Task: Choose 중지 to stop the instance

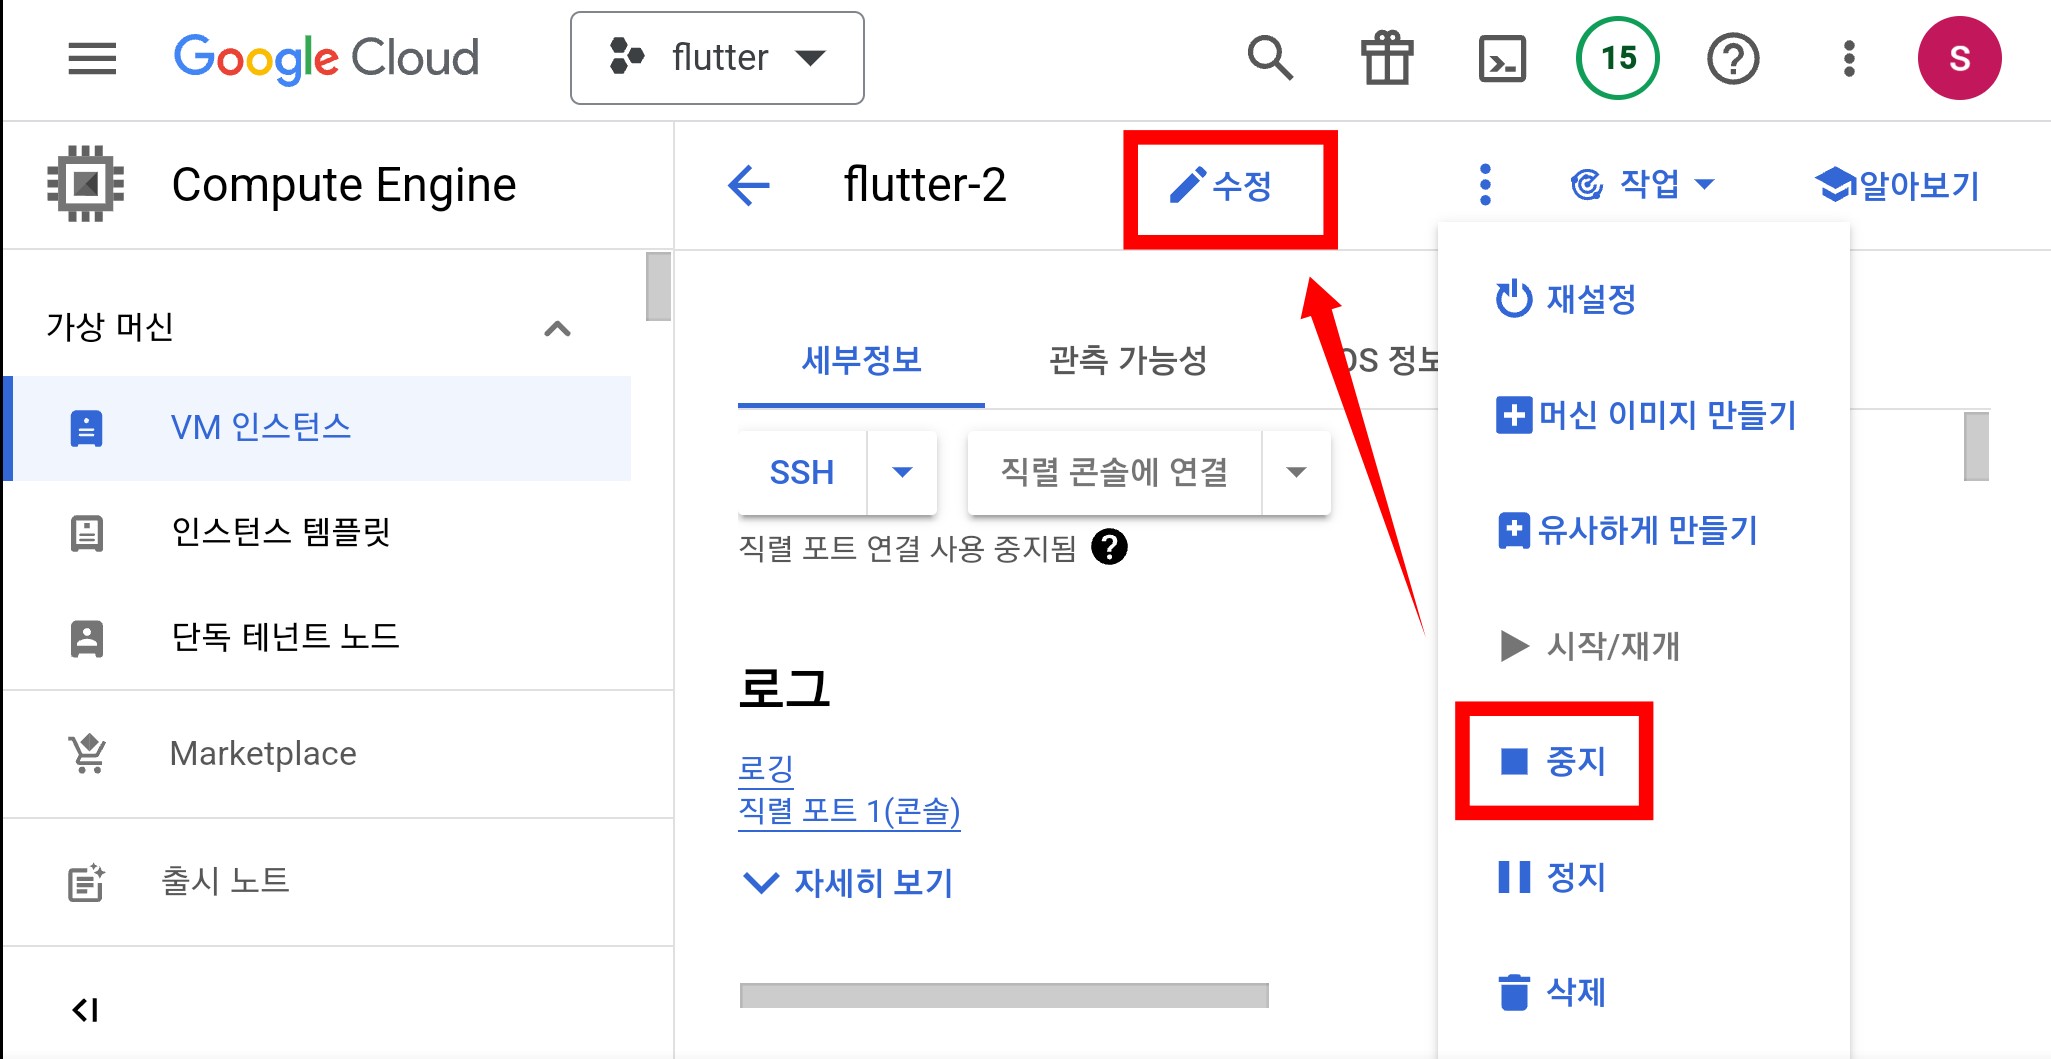Action: point(1644,762)
